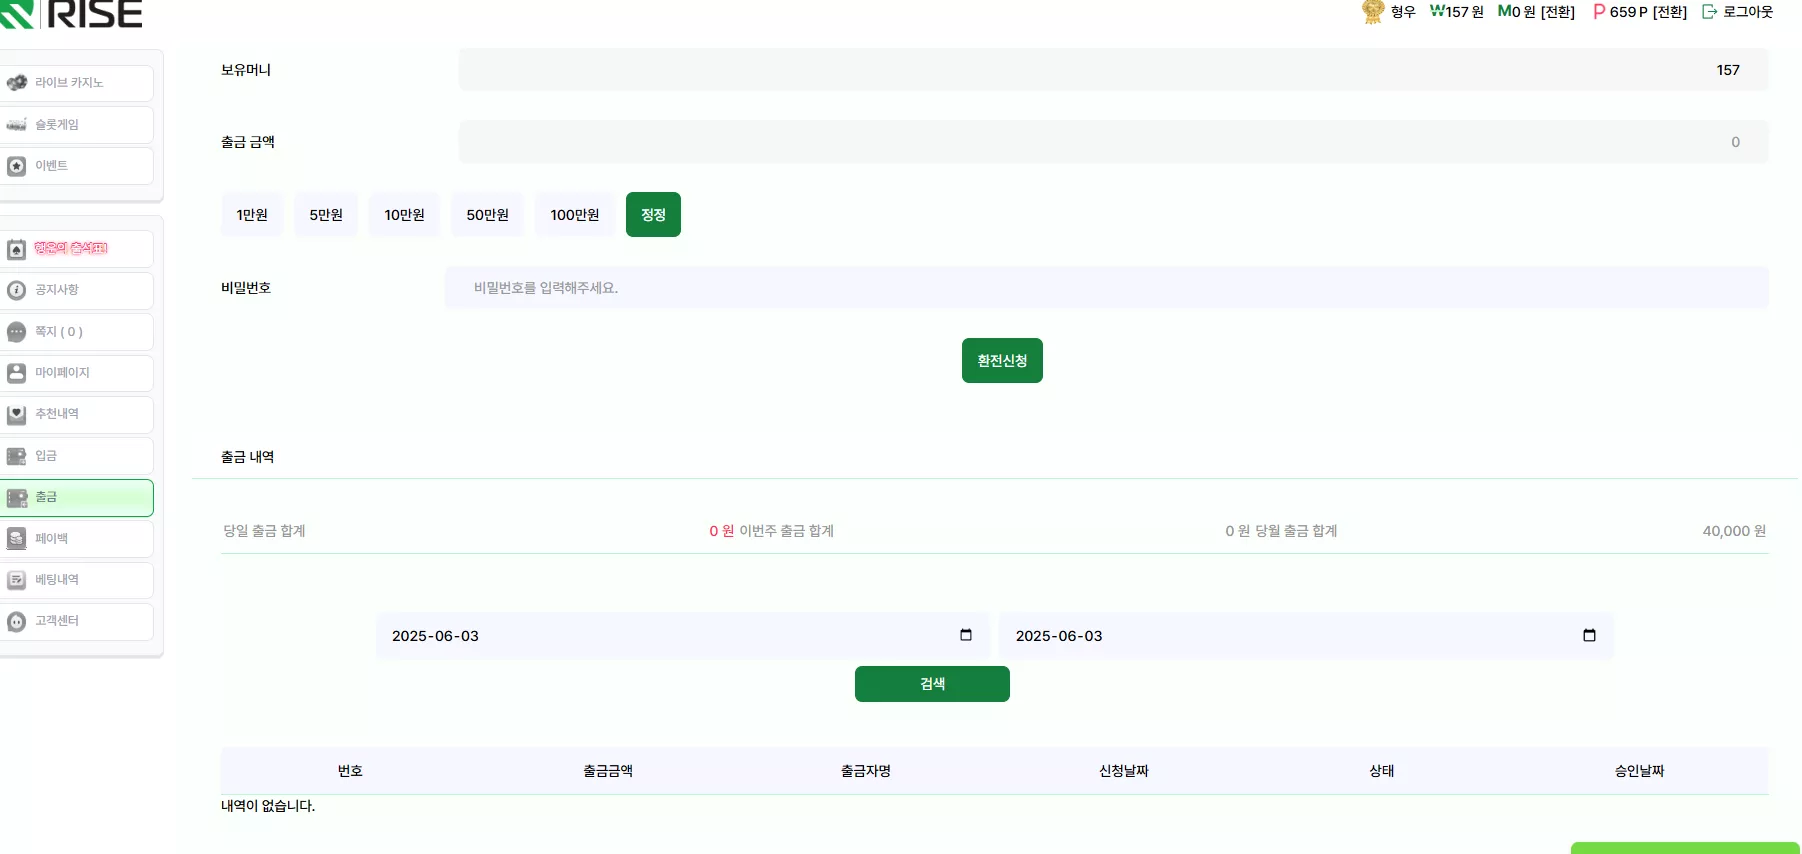Screen dimensions: 1802x854
Task: Convert M money via [전환] link
Action: pyautogui.click(x=1557, y=12)
